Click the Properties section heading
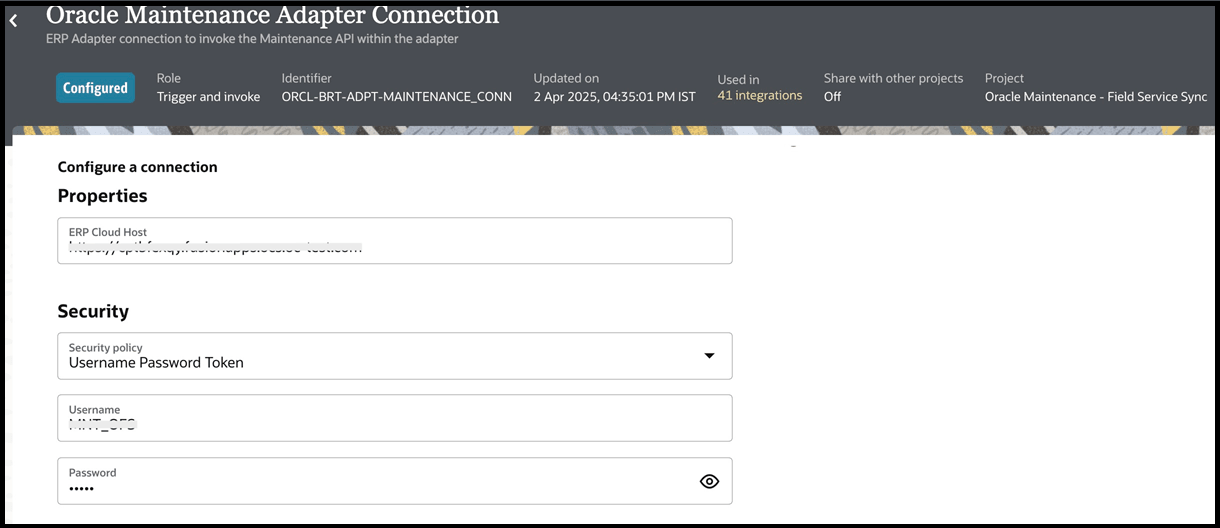Viewport: 1220px width, 528px height. [102, 196]
